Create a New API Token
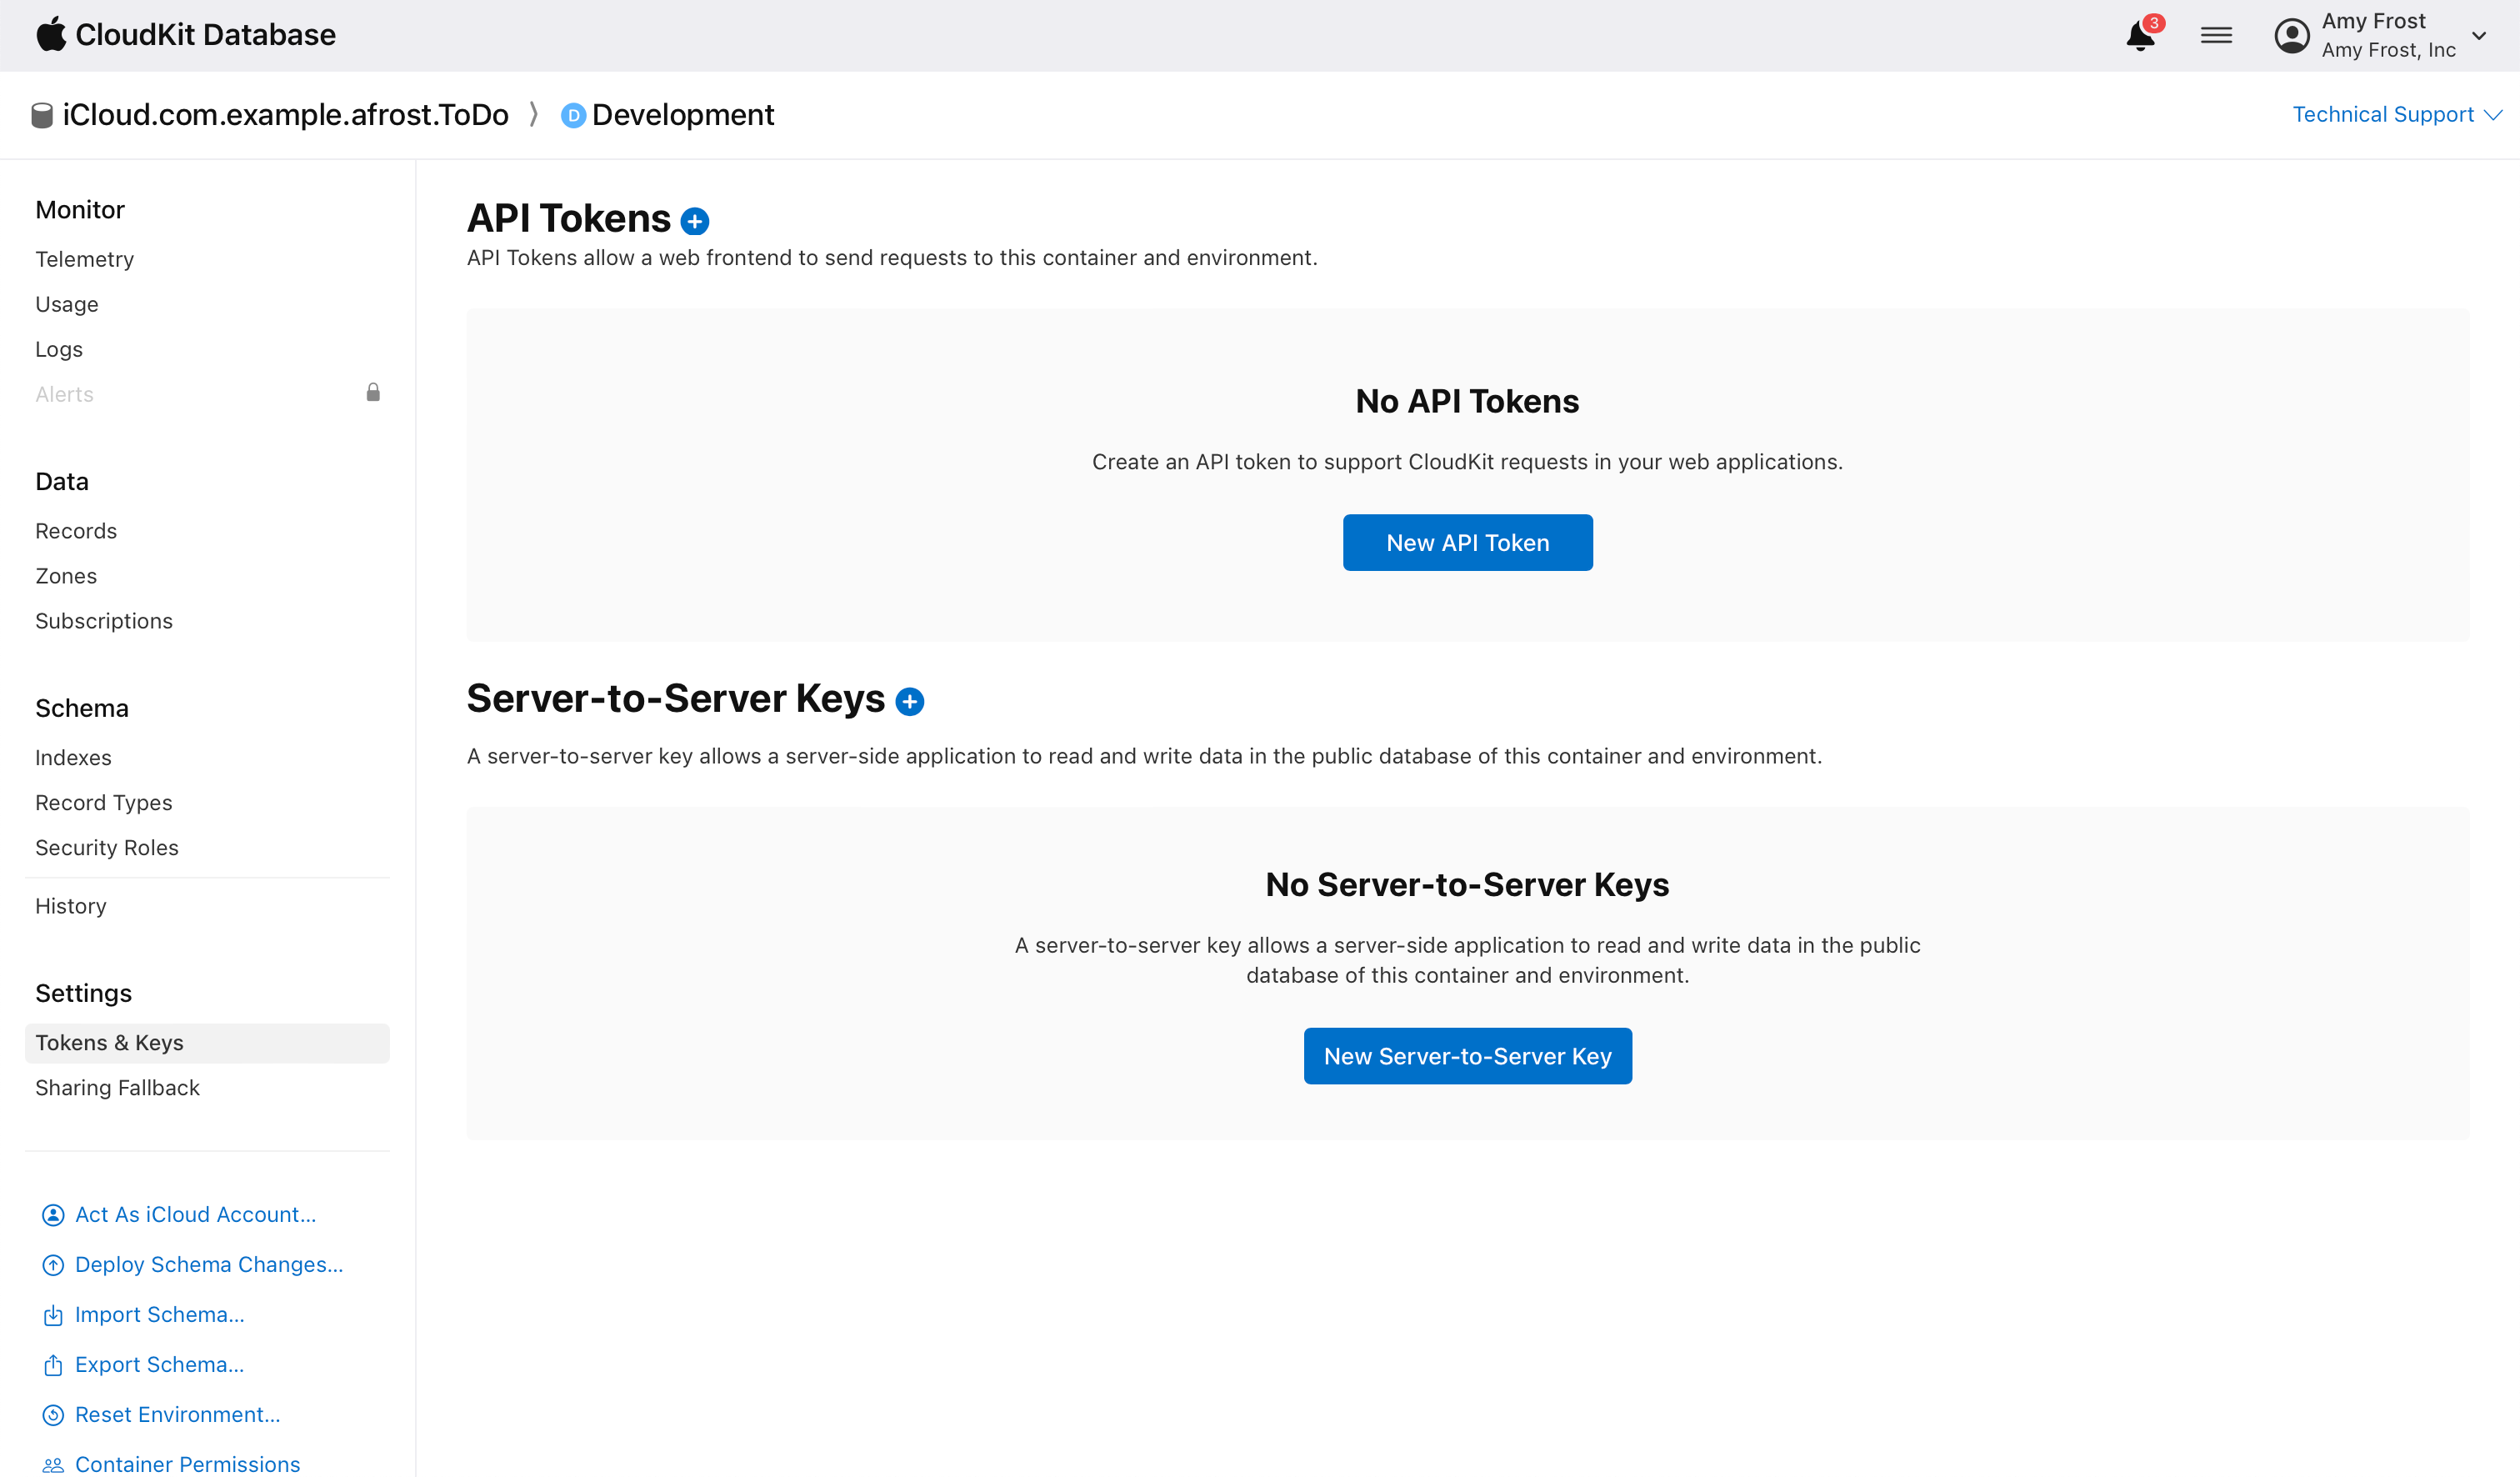The height and width of the screenshot is (1477, 2520). [1467, 542]
